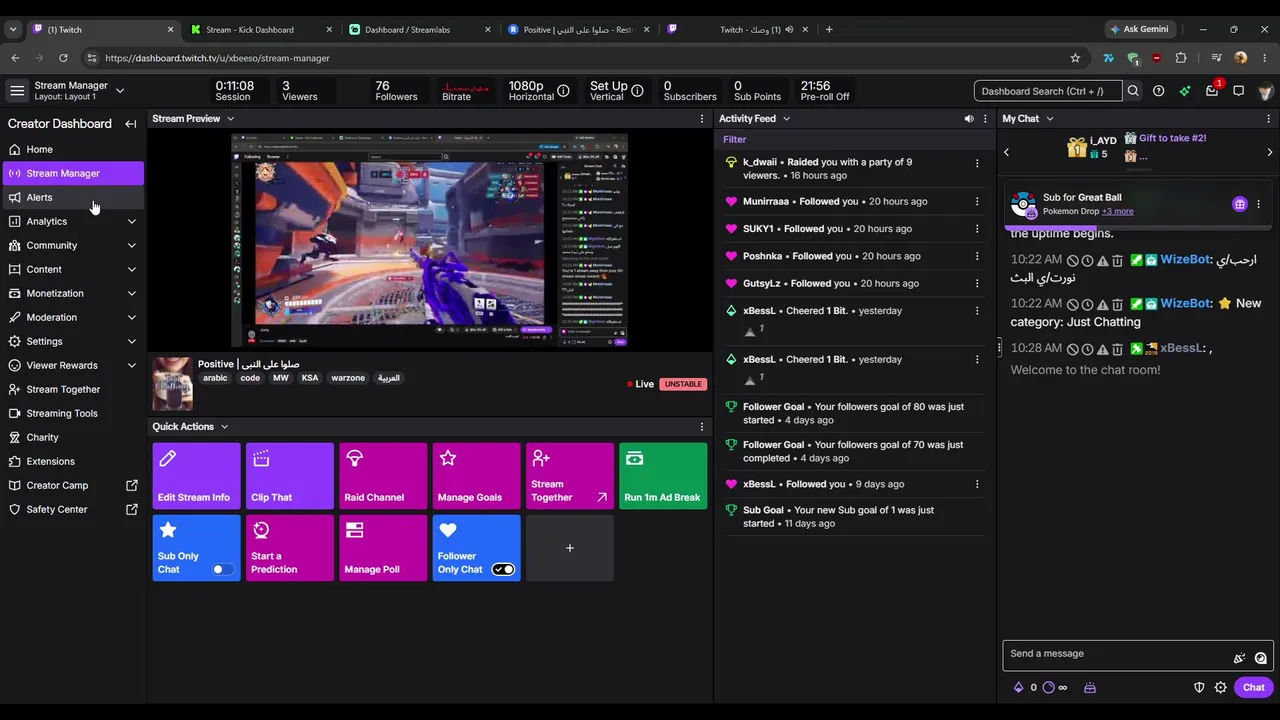The image size is (1280, 720).
Task: Click the Manage Poll quick action
Action: [383, 548]
